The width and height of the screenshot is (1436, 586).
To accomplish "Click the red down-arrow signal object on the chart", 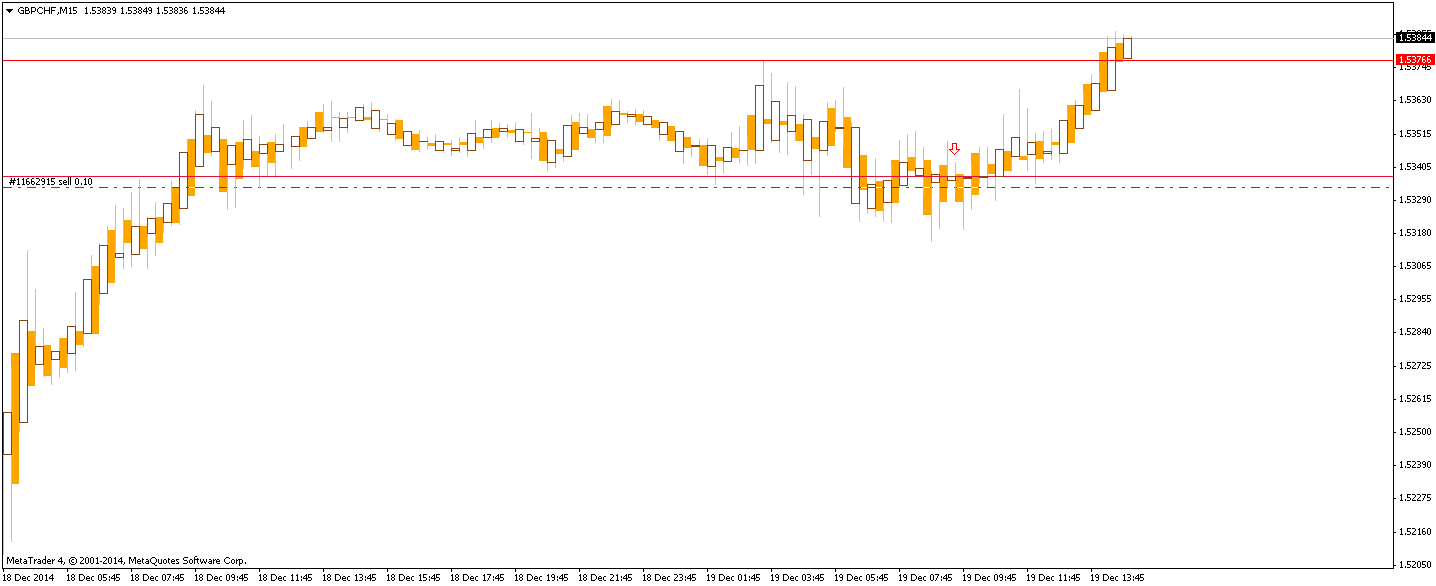I will pyautogui.click(x=955, y=149).
